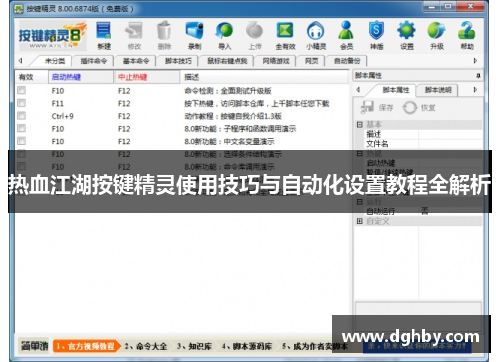Expand the 自定义 property group
The width and height of the screenshot is (500, 362).
tap(360, 221)
